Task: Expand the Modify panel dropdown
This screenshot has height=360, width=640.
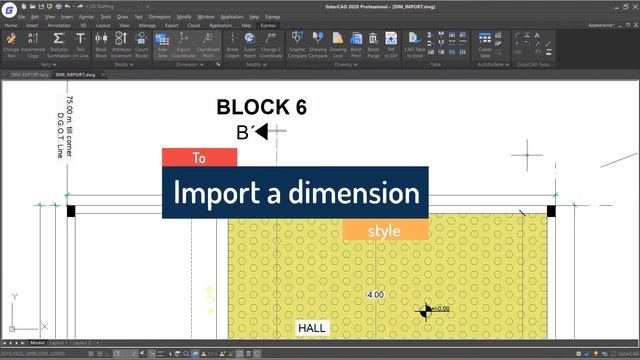Action: [x=256, y=64]
